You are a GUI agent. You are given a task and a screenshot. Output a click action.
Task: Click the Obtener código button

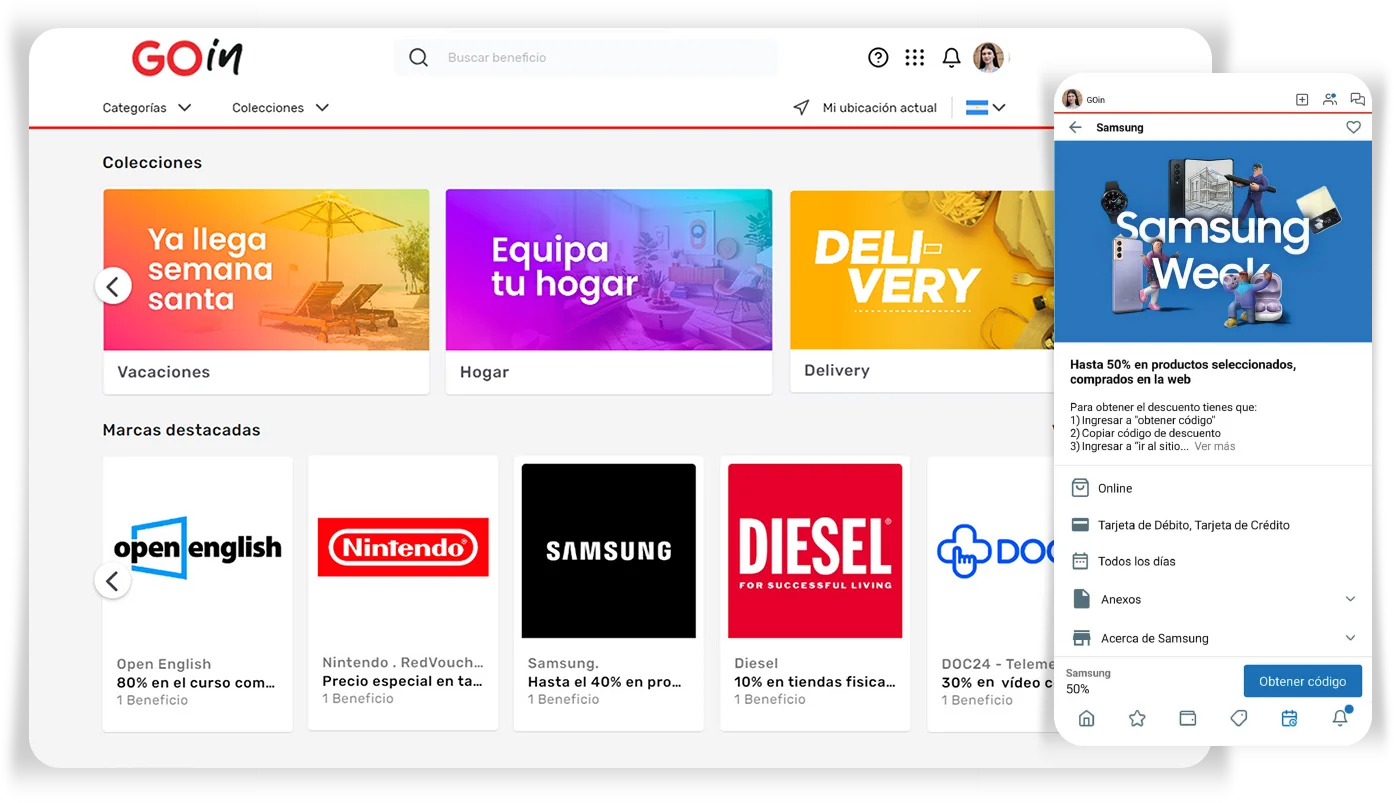click(x=1303, y=681)
